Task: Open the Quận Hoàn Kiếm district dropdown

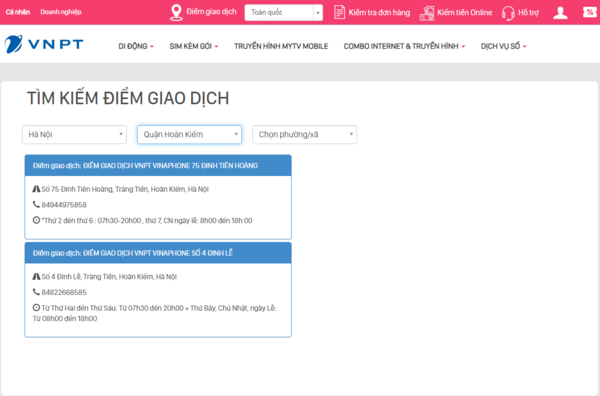Action: [189, 135]
